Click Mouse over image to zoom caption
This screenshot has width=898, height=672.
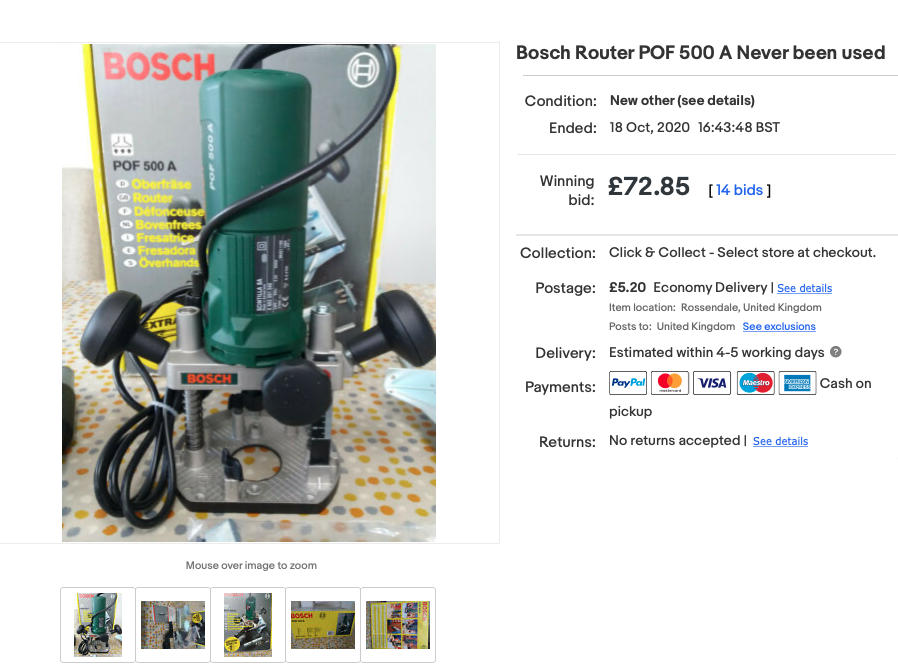(251, 565)
